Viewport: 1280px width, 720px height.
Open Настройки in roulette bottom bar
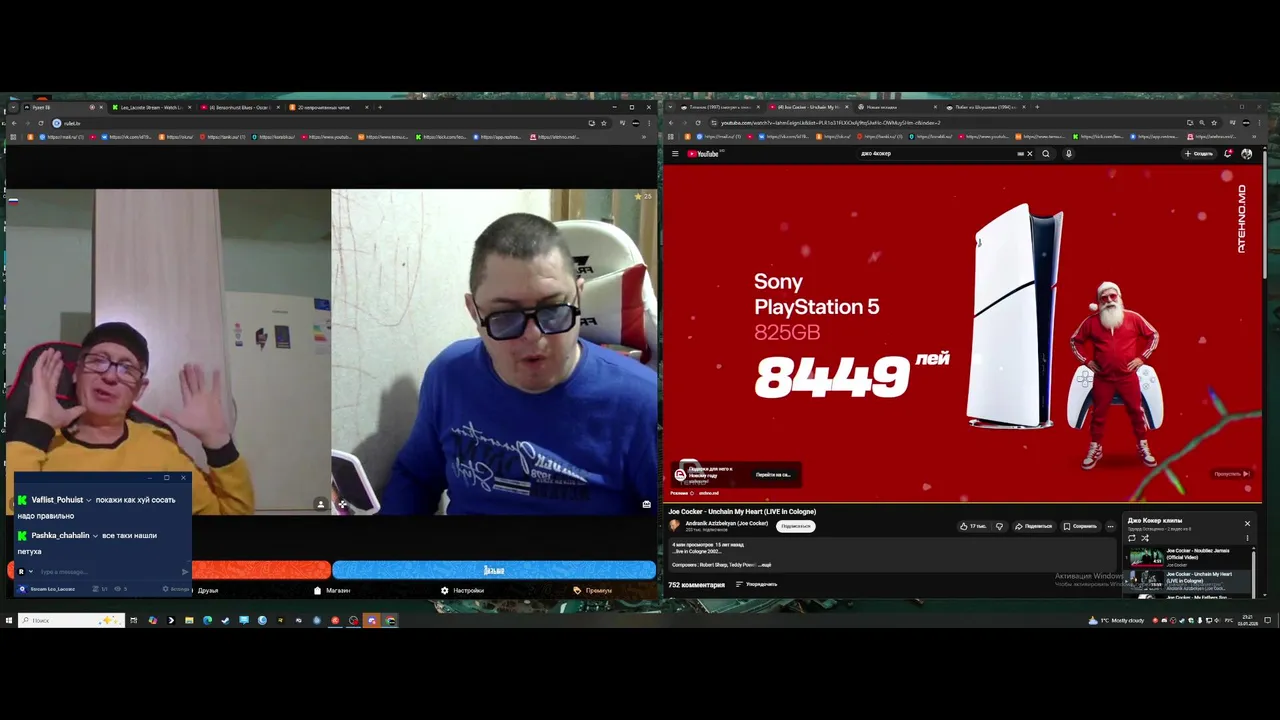pos(462,590)
